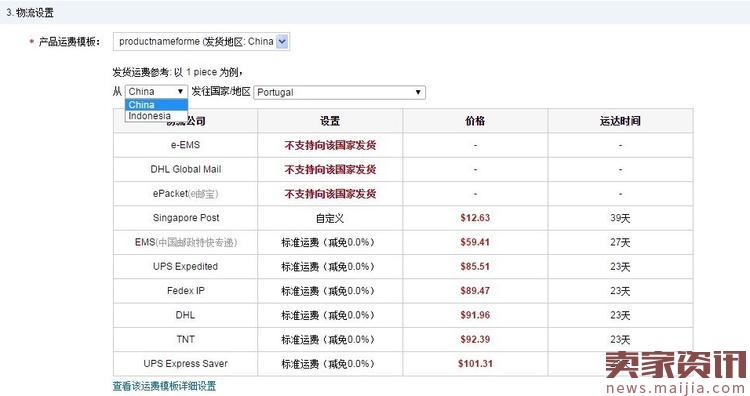750x396 pixels.
Task: Click the $89.47 price
Action: point(475,291)
